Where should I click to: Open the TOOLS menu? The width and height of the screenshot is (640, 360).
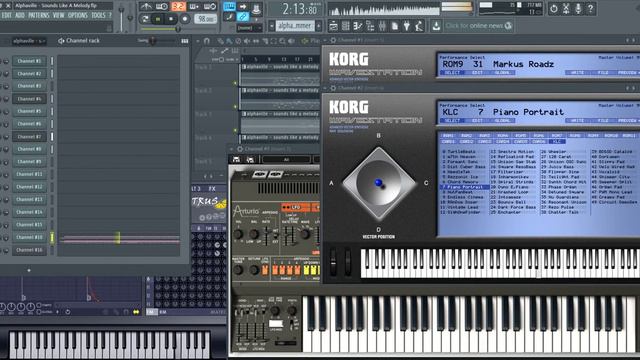pos(98,16)
